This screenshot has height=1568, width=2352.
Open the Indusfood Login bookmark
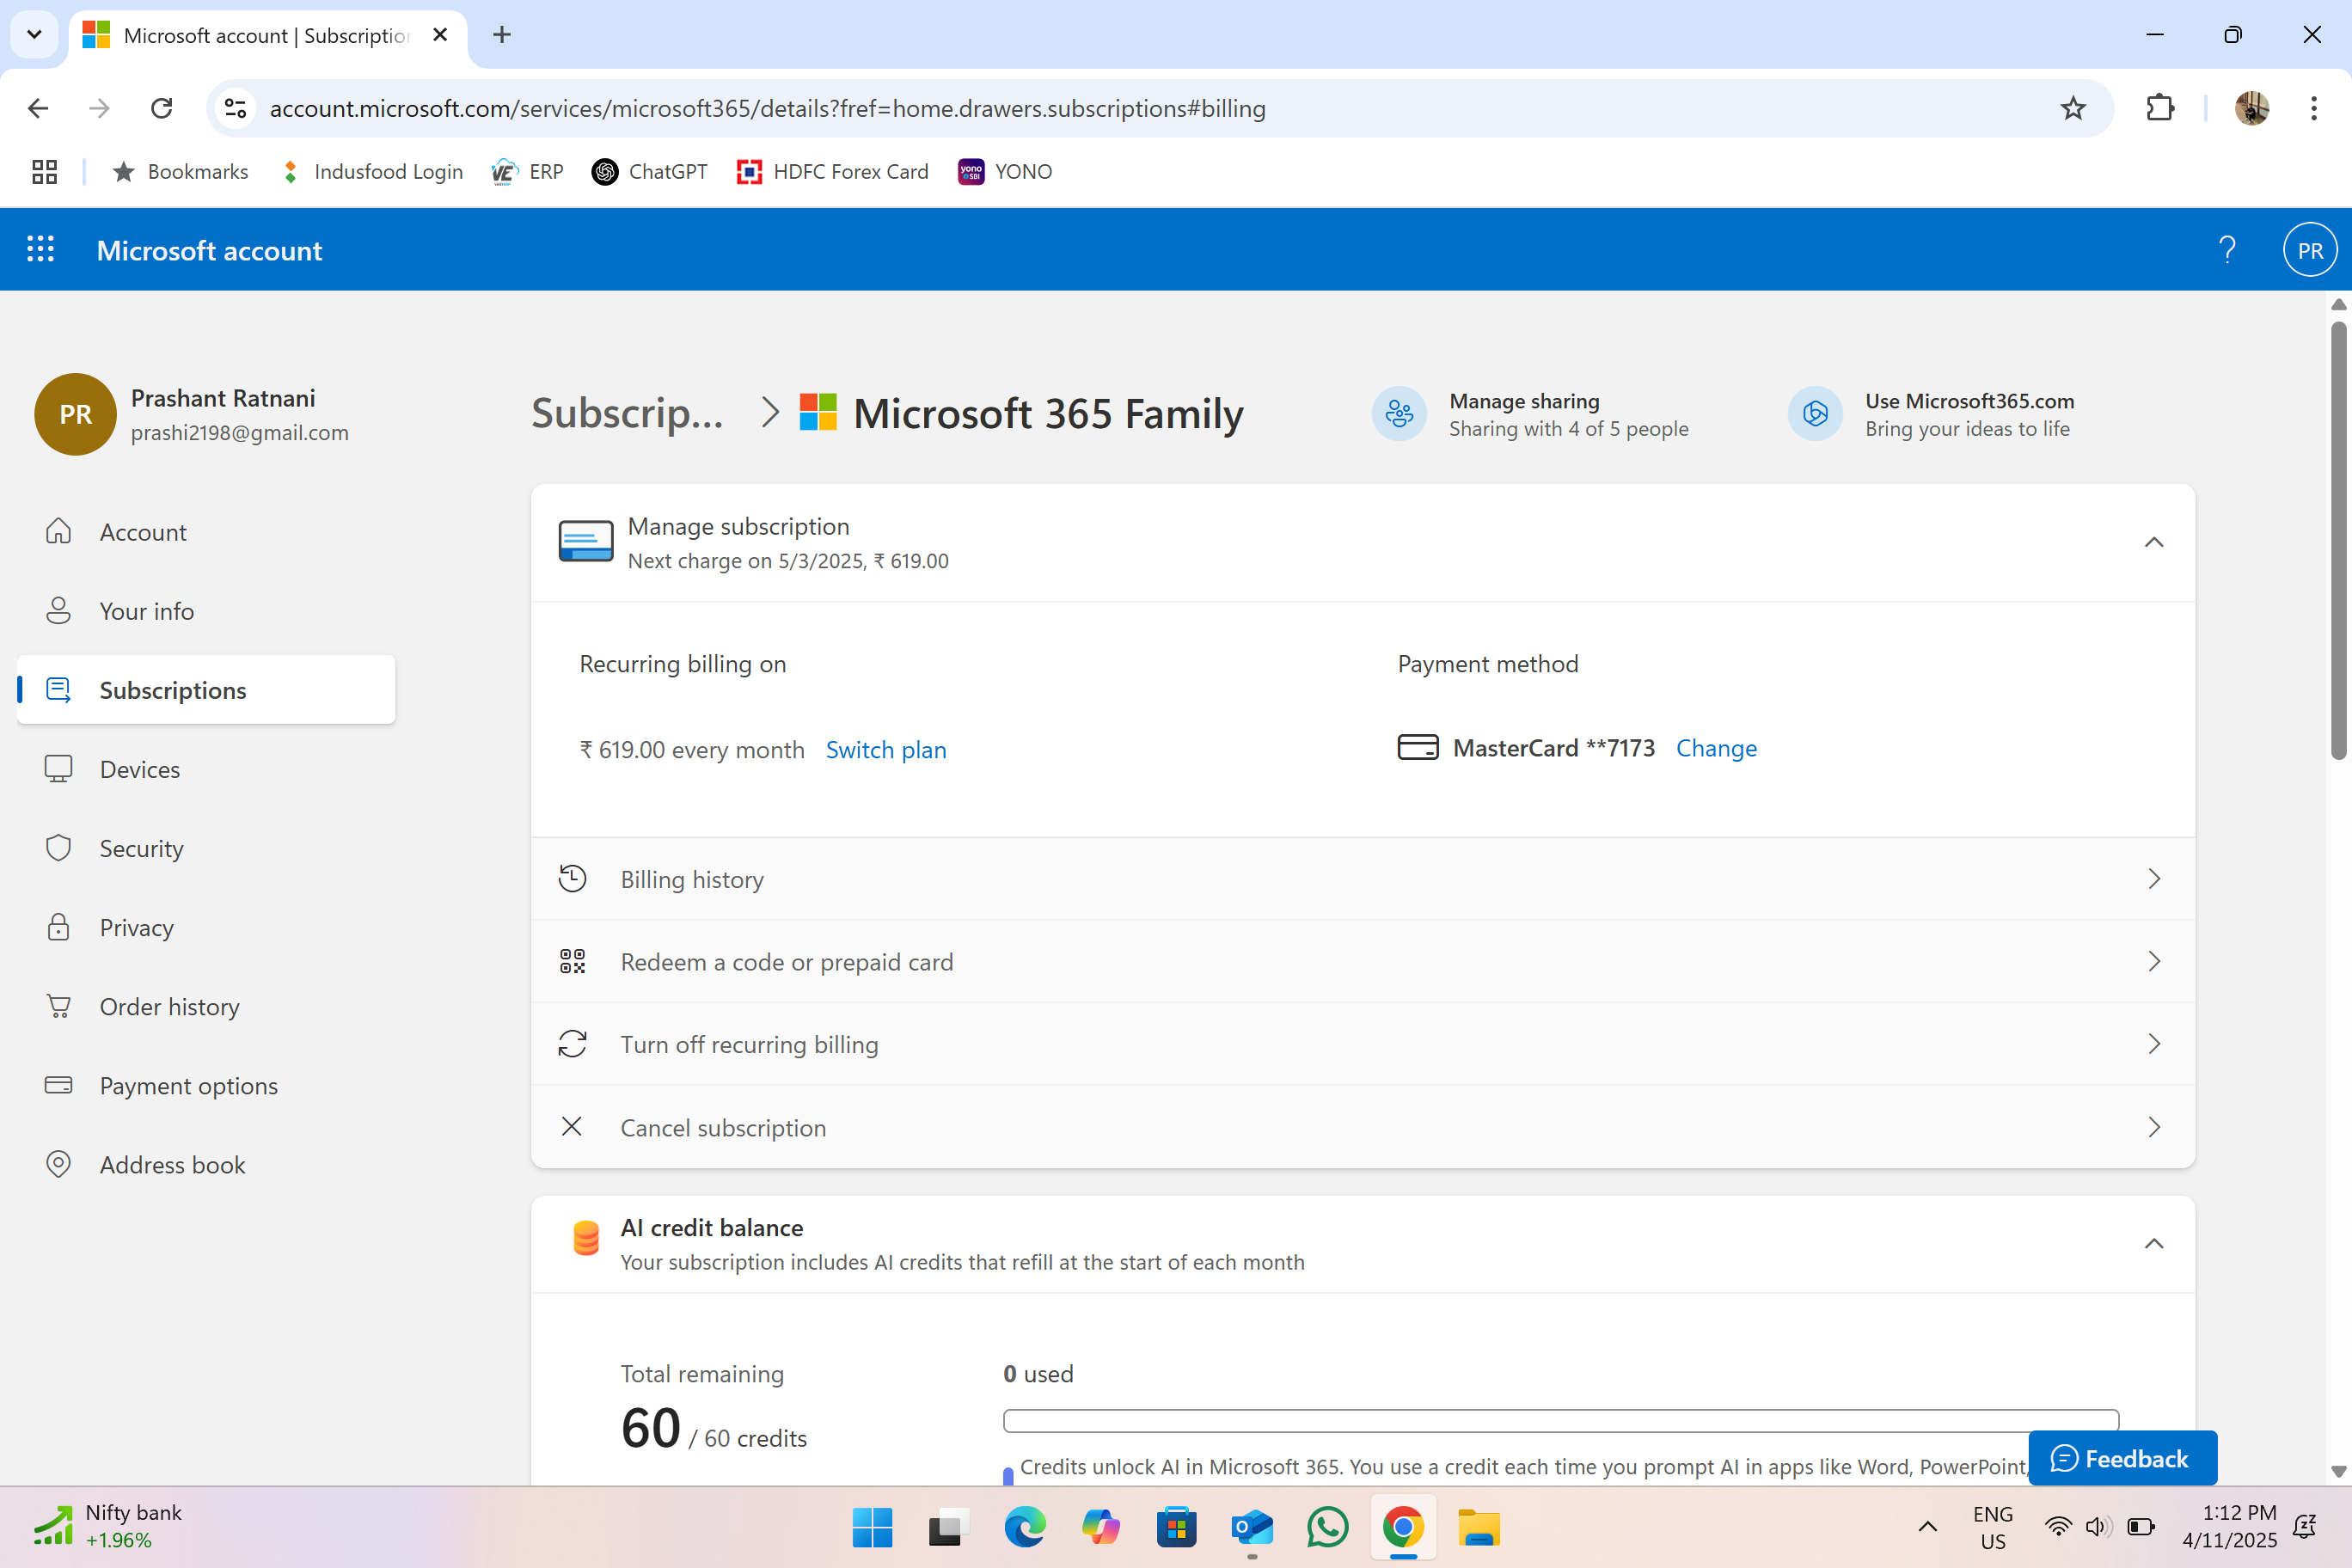click(x=371, y=172)
